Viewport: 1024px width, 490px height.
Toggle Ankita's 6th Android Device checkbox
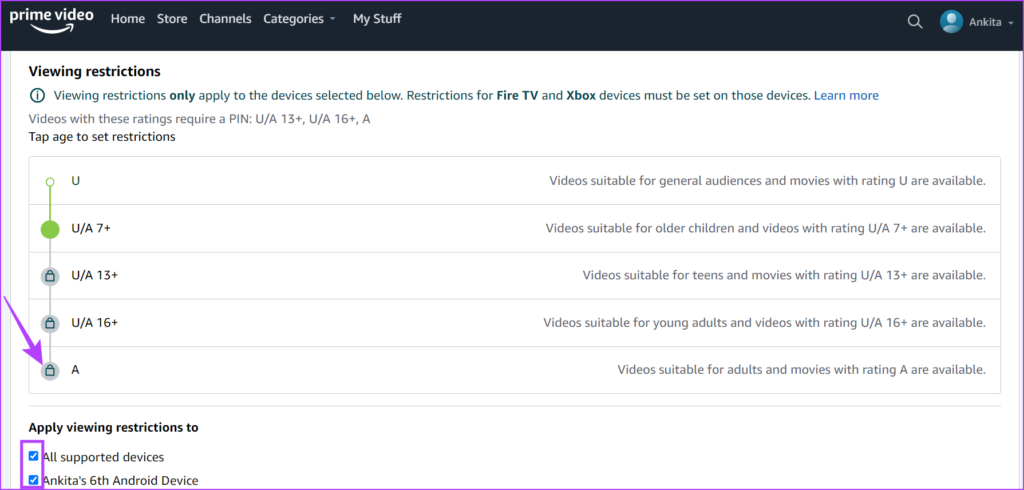click(x=34, y=480)
